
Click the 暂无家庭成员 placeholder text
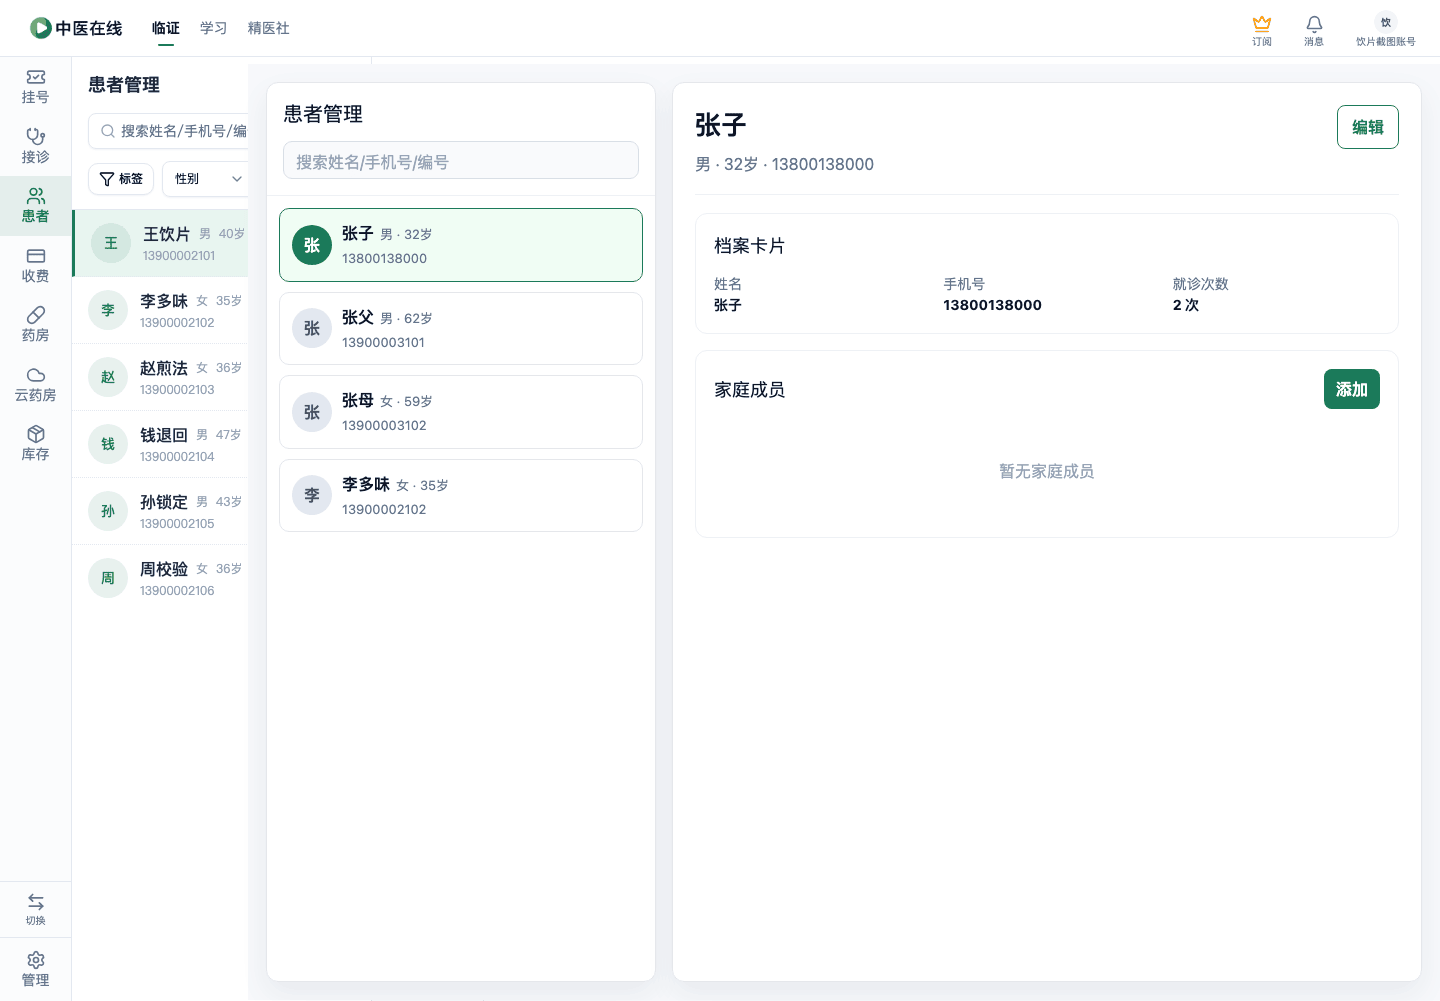tap(1047, 471)
